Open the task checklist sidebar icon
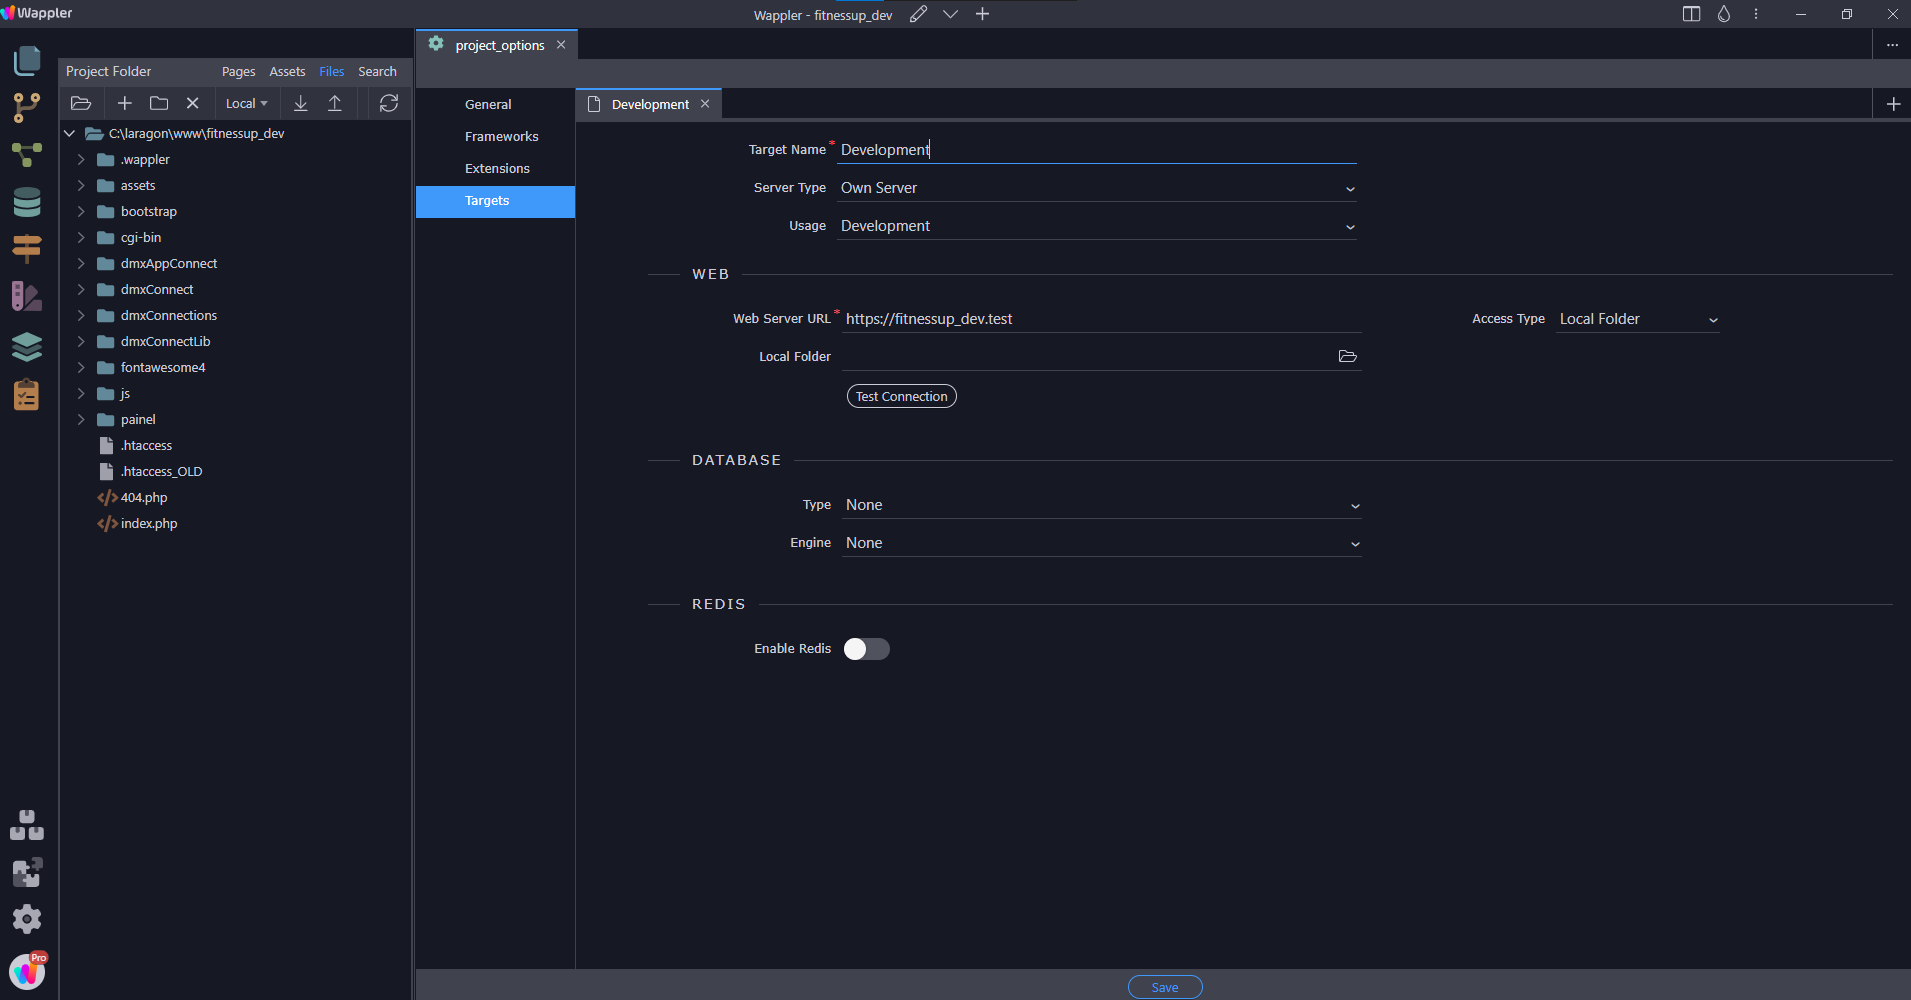1911x1000 pixels. coord(26,395)
